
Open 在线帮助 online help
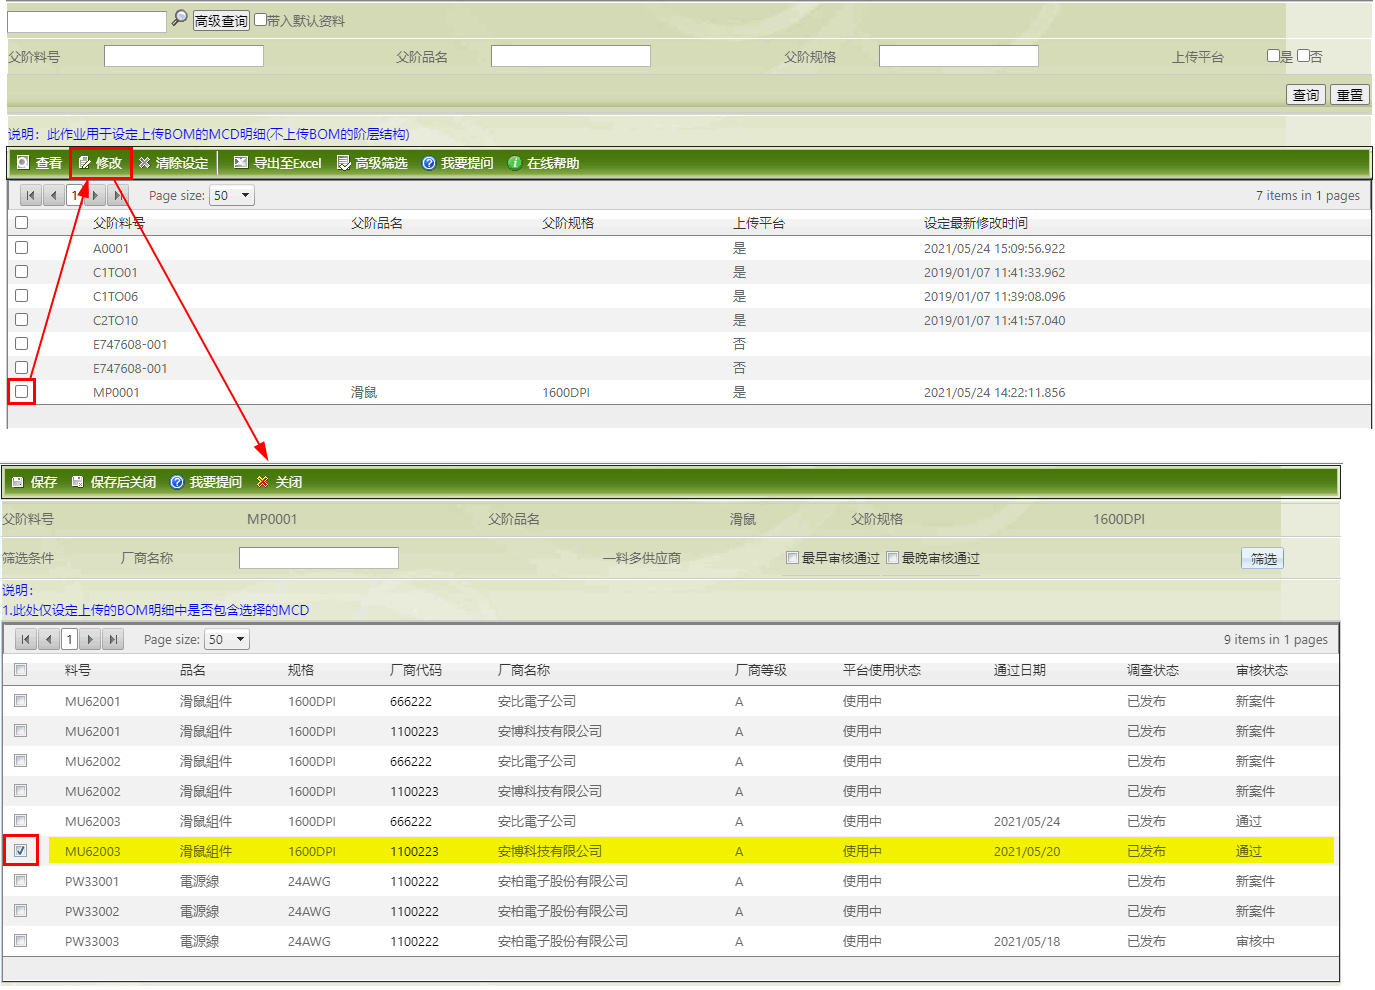(x=544, y=163)
